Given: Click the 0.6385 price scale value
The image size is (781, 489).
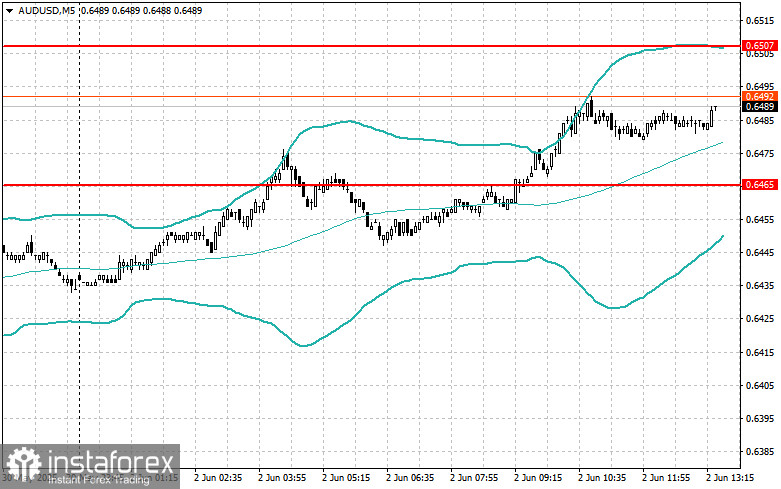Looking at the screenshot, I should coord(760,452).
